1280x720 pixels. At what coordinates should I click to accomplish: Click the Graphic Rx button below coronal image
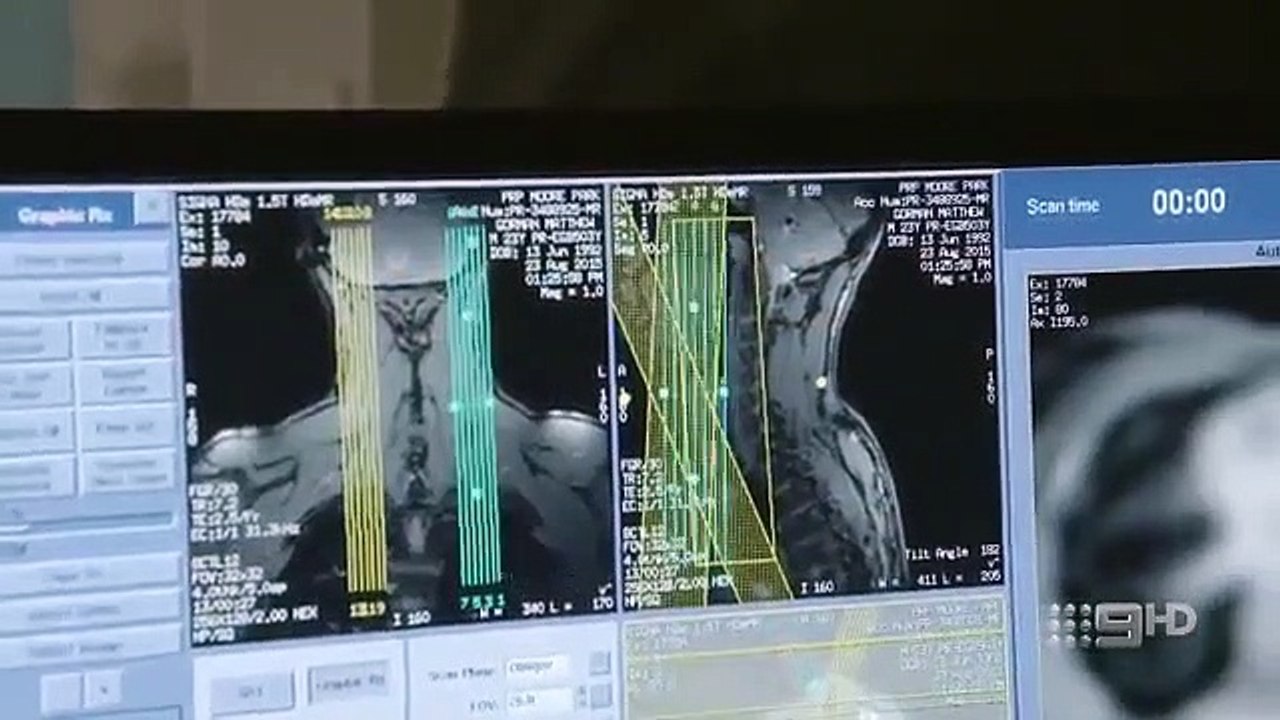[x=347, y=684]
